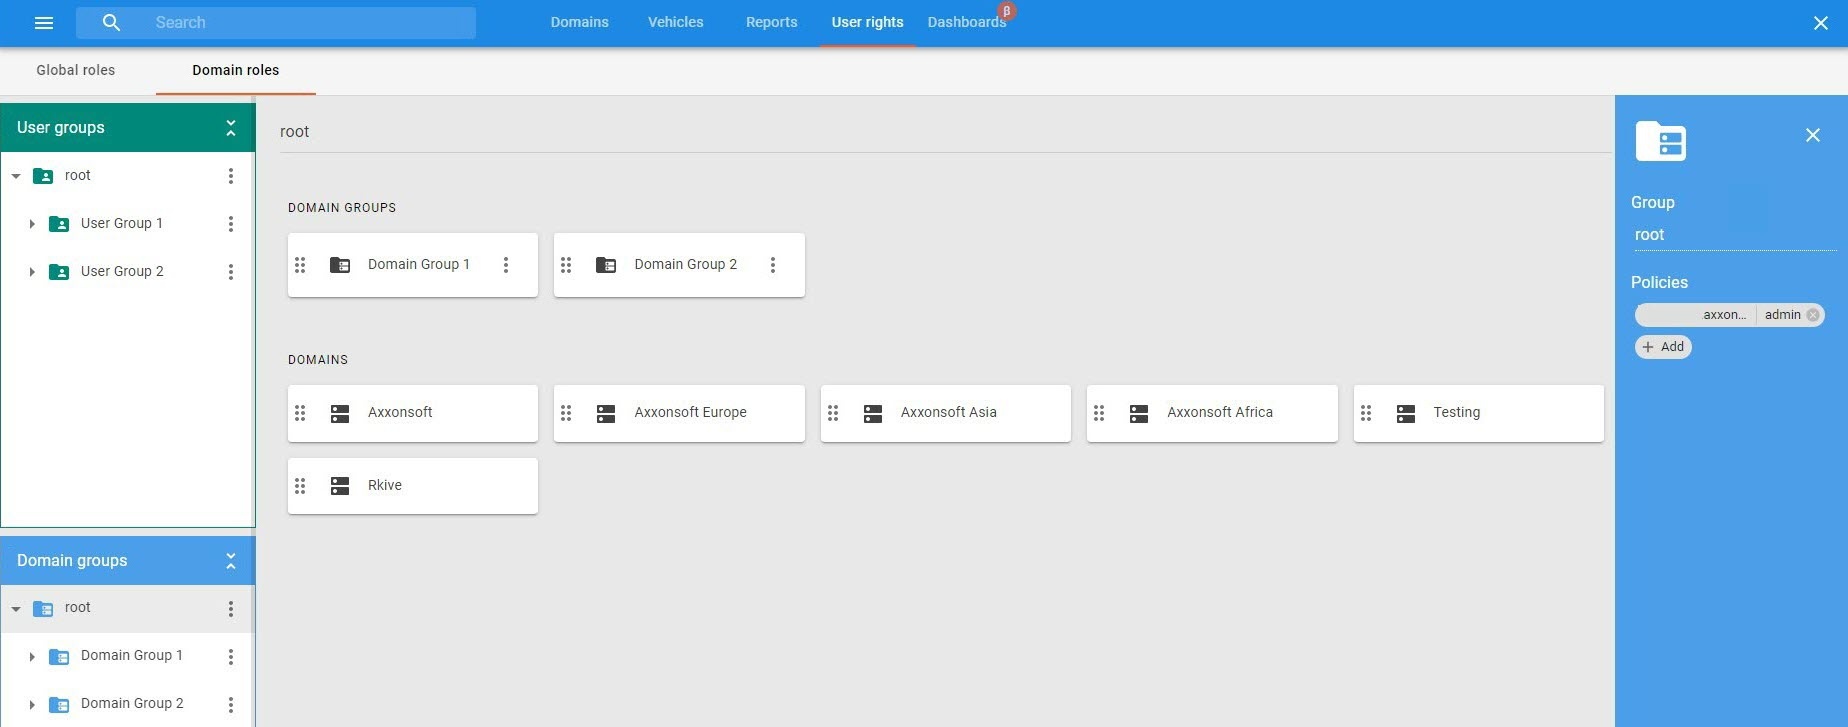Screen dimensions: 1848x727
Task: Collapse the root user group node
Action: [x=16, y=176]
